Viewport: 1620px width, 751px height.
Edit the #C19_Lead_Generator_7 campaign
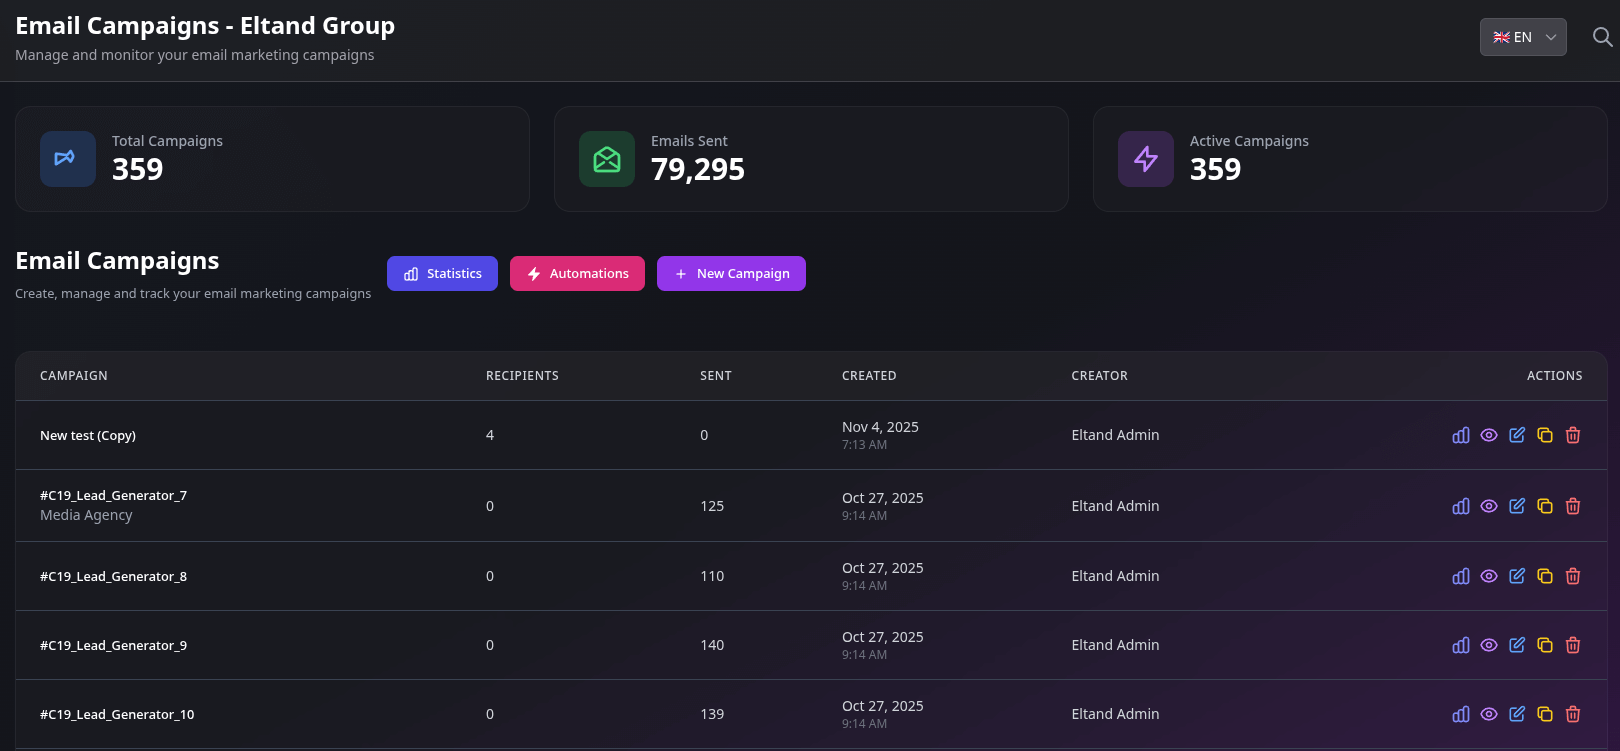click(x=1517, y=506)
